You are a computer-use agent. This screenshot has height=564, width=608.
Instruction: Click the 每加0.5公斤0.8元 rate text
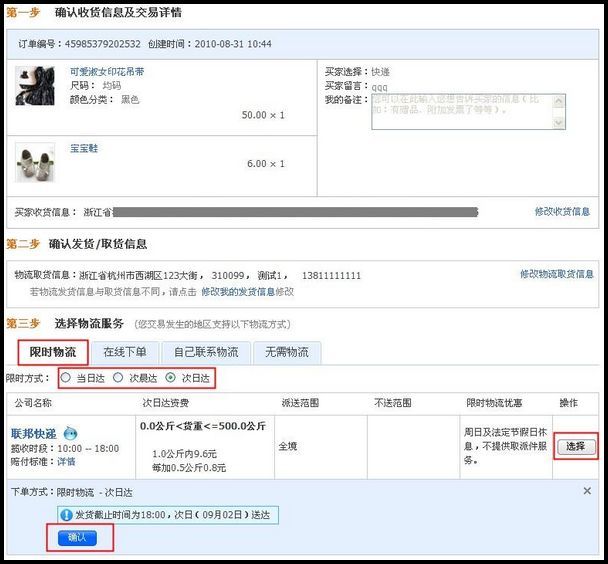click(x=189, y=468)
